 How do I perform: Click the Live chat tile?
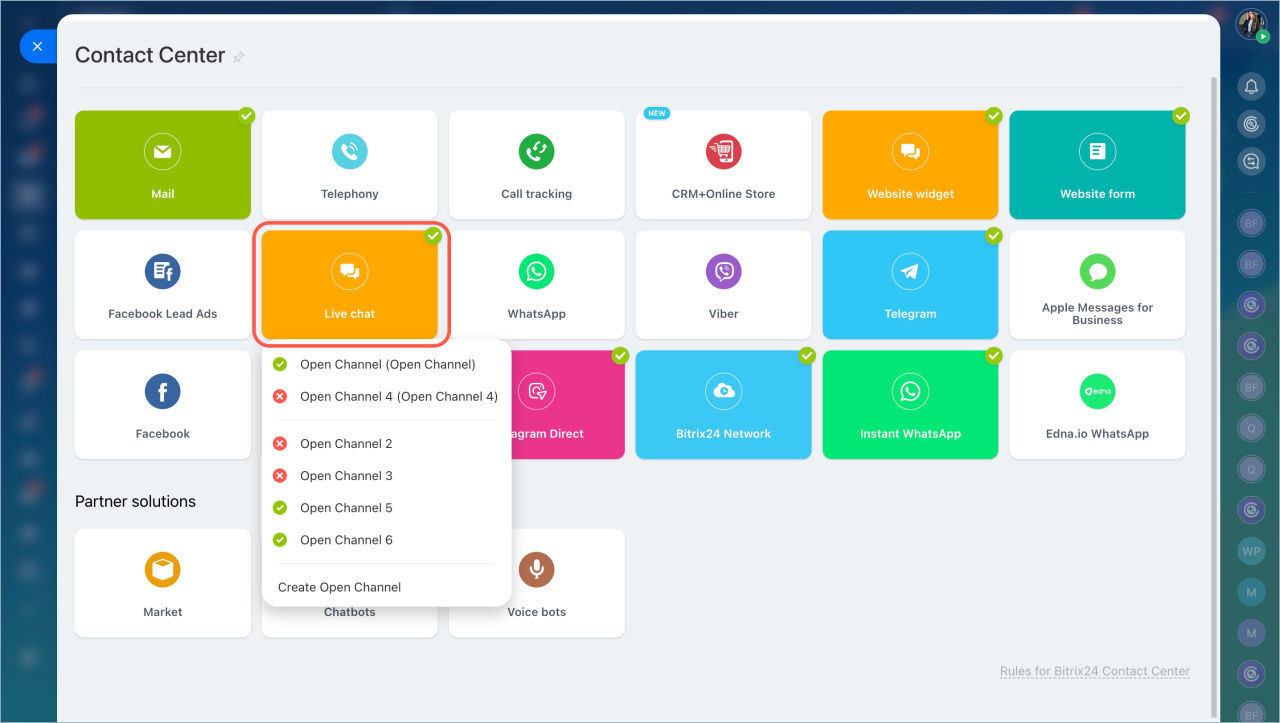(349, 285)
